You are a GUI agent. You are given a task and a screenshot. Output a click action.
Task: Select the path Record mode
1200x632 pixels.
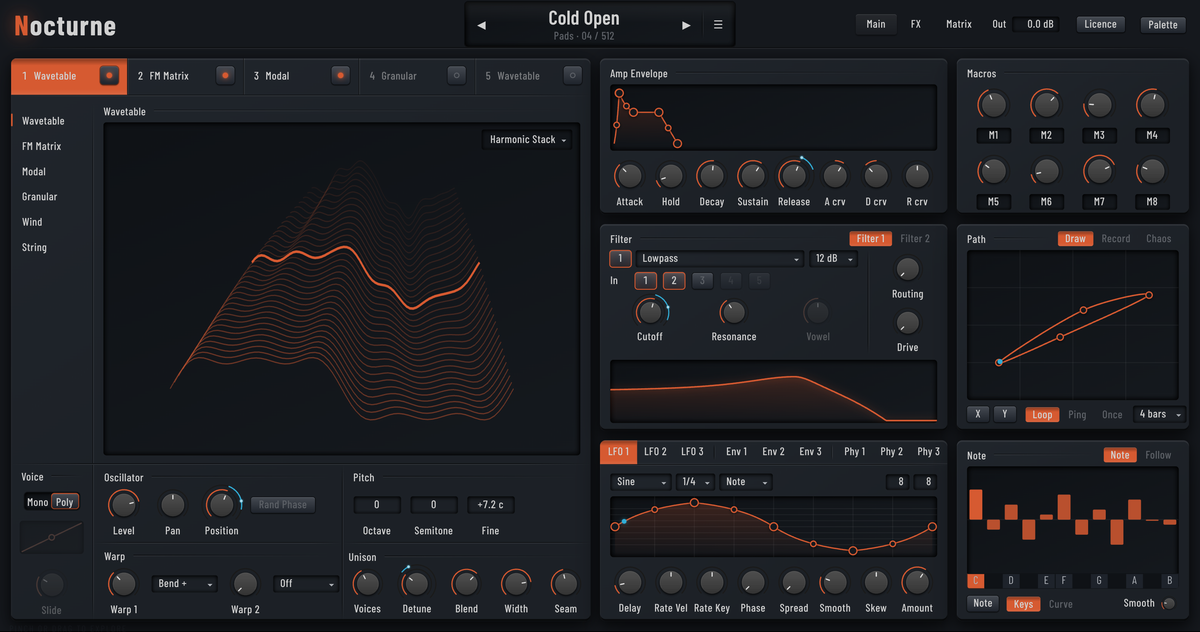pos(1116,239)
